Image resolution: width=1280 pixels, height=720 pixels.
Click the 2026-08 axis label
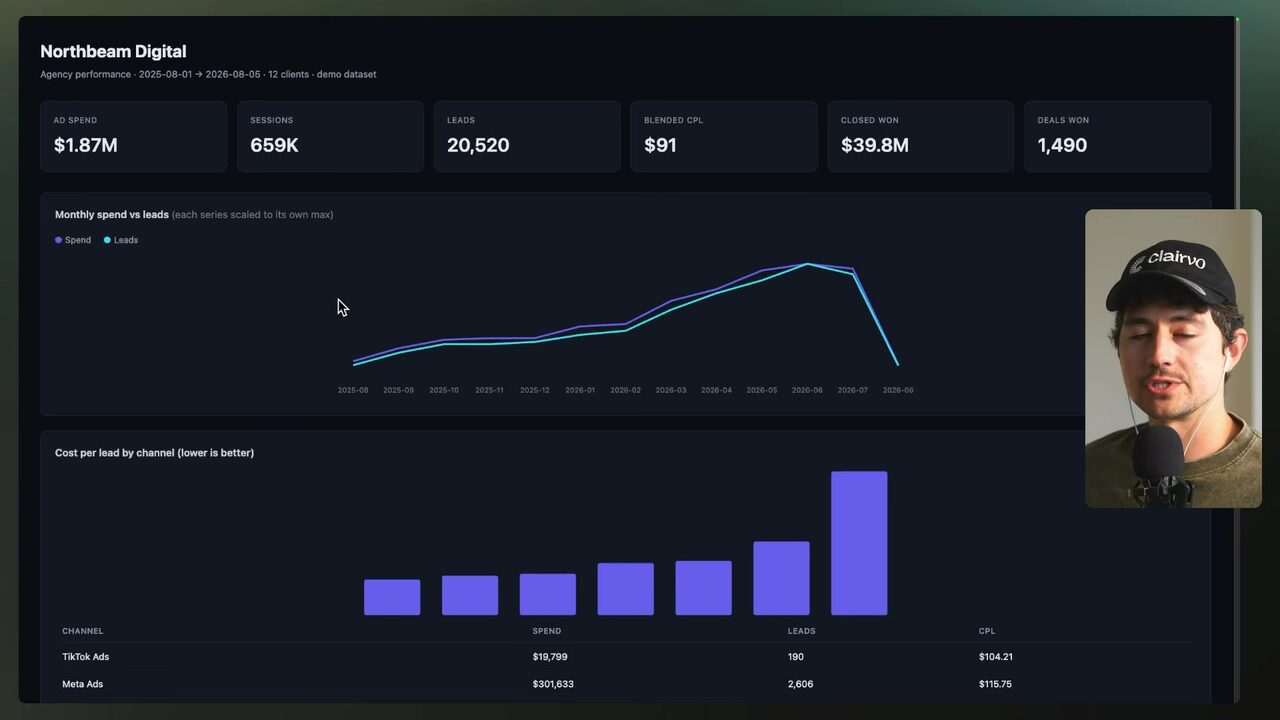click(x=898, y=390)
